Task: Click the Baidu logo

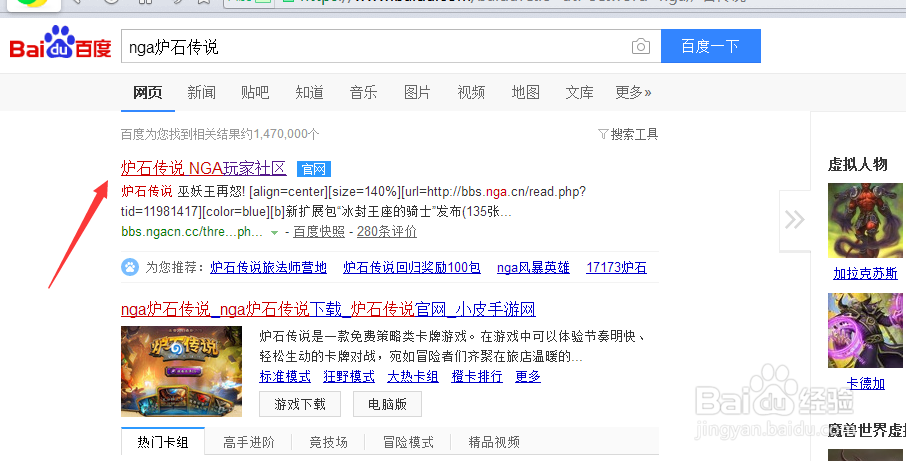Action: [x=60, y=43]
